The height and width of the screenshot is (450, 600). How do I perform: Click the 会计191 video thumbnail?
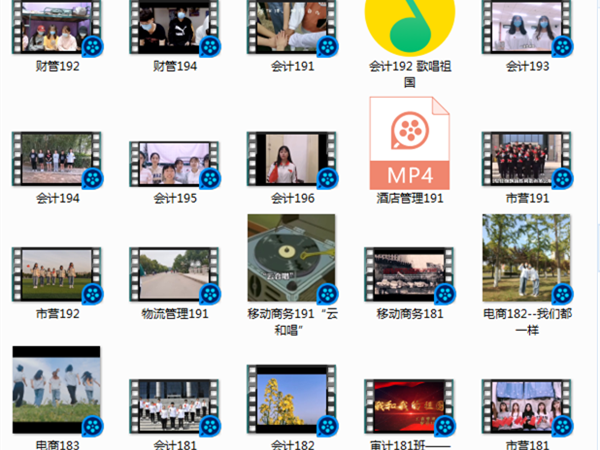point(291,27)
